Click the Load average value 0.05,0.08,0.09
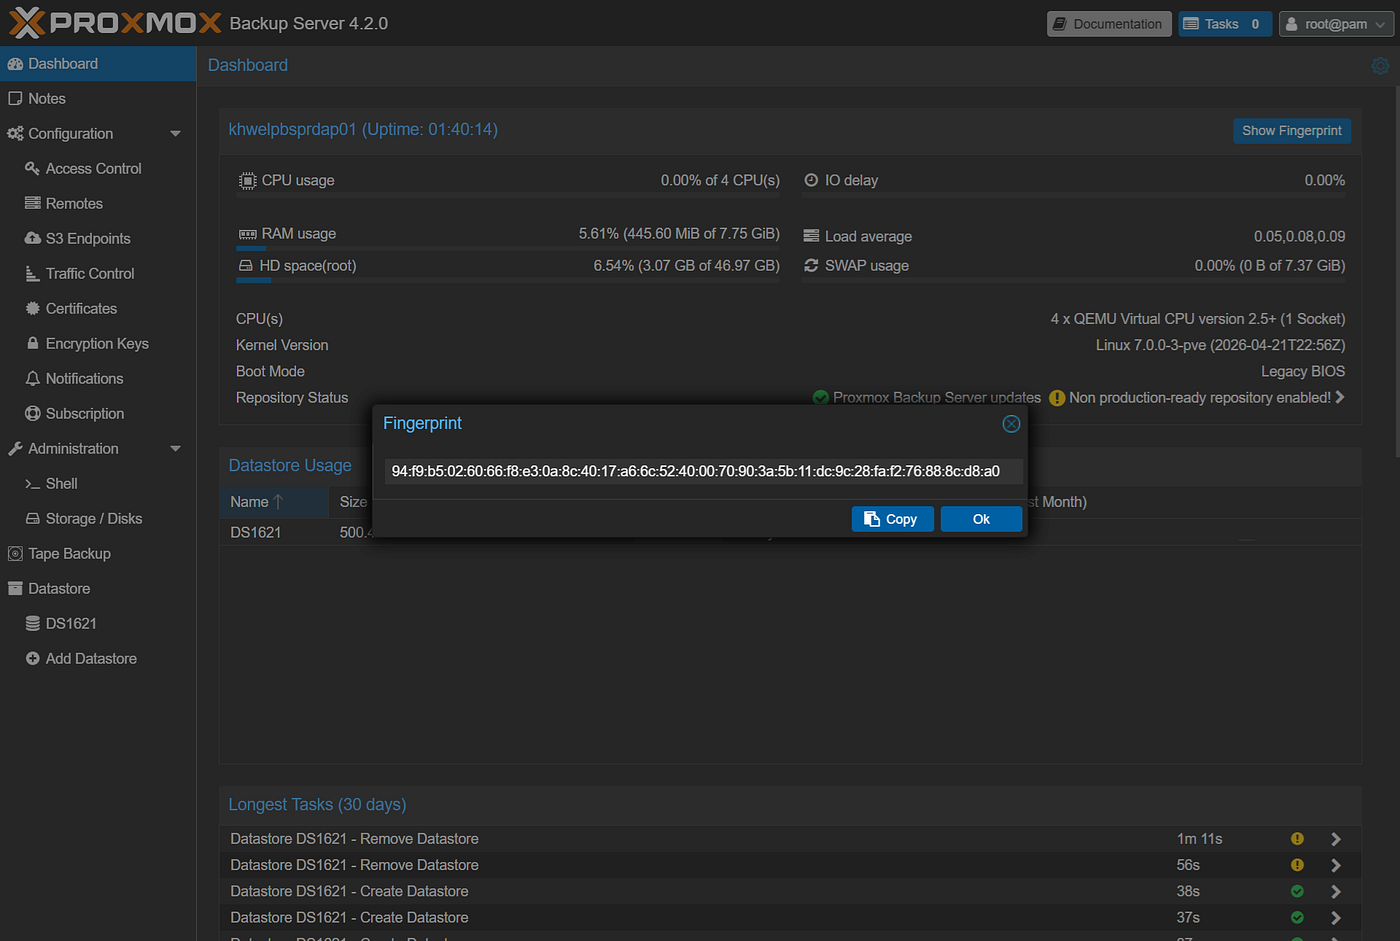The image size is (1400, 941). tap(1300, 236)
